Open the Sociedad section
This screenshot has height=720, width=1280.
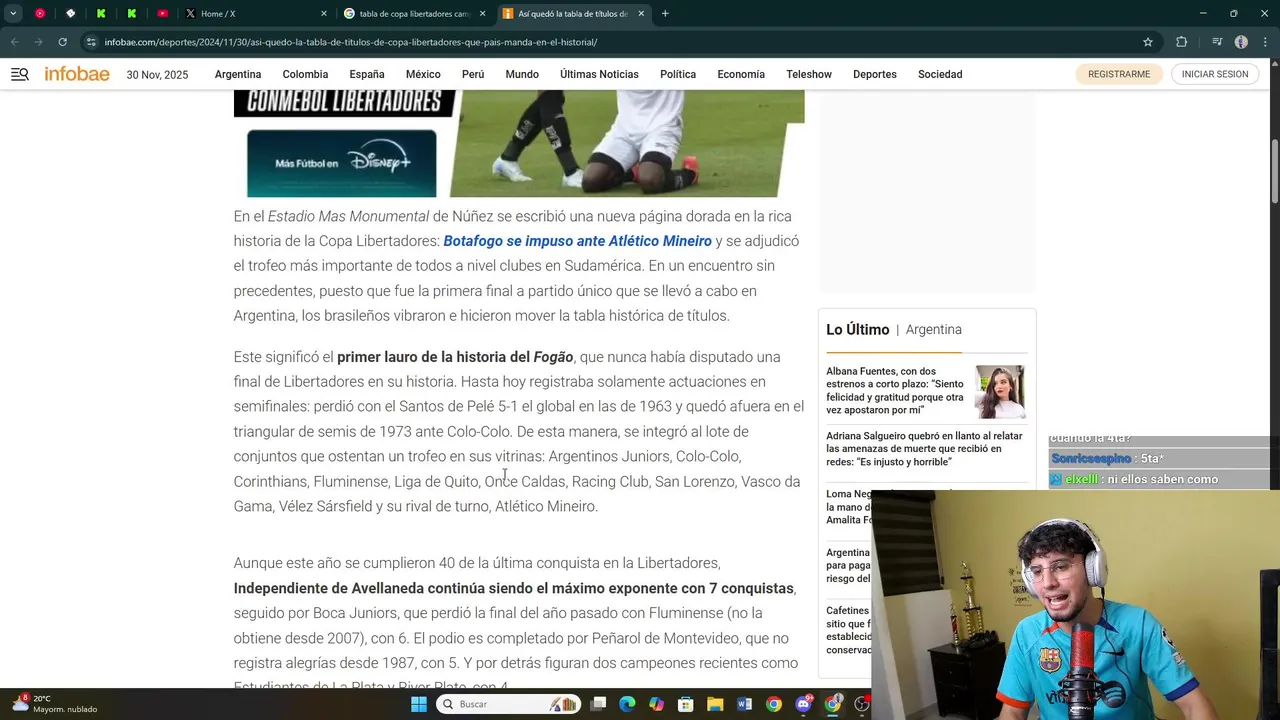tap(940, 74)
